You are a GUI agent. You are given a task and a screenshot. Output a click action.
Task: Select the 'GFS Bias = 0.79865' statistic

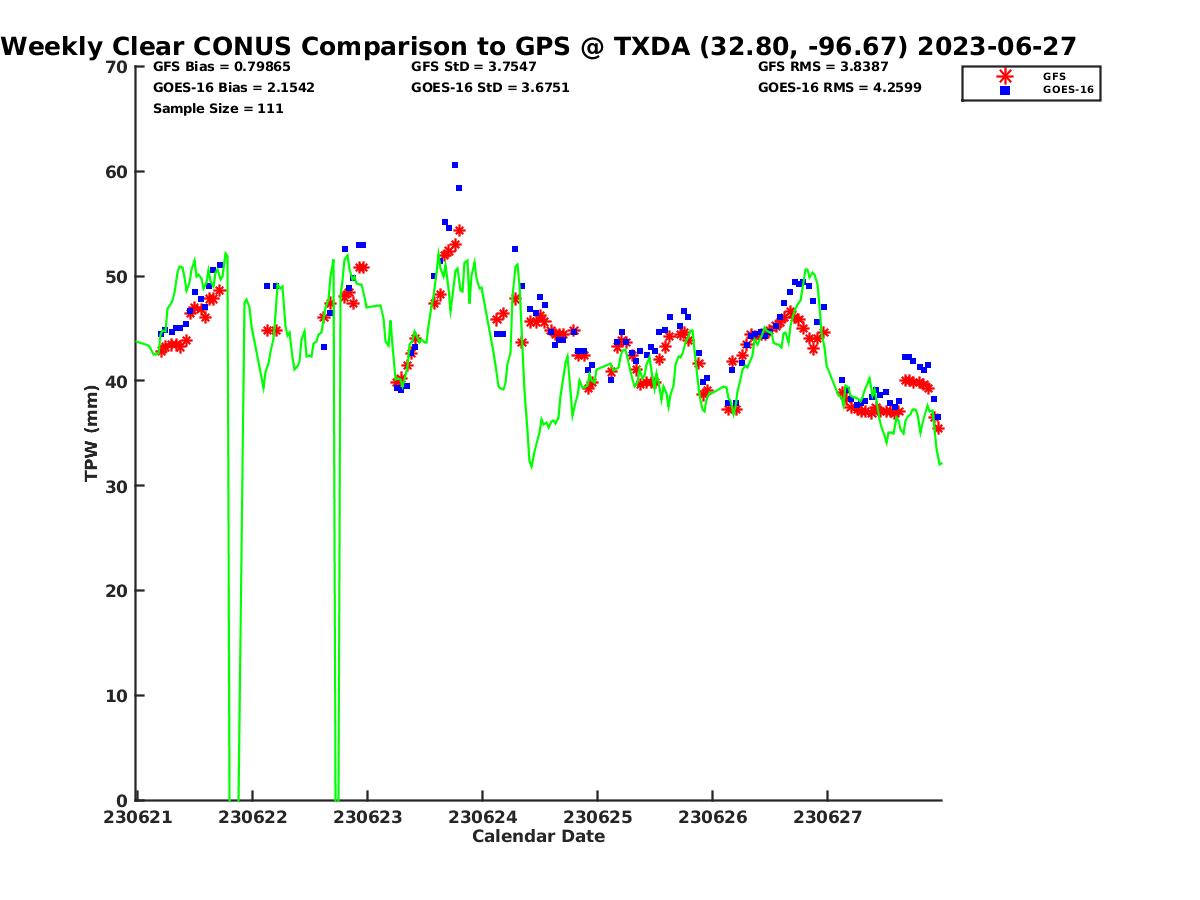point(221,67)
